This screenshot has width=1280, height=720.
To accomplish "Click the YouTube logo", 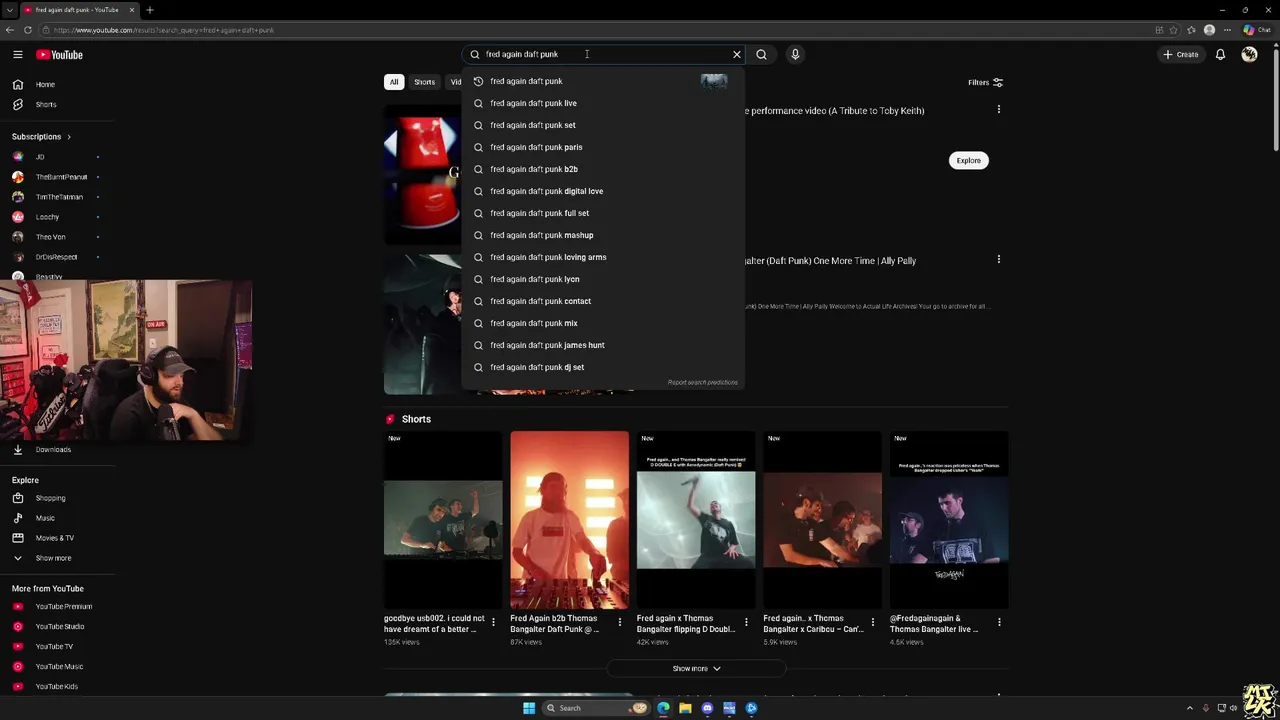I will 59,55.
